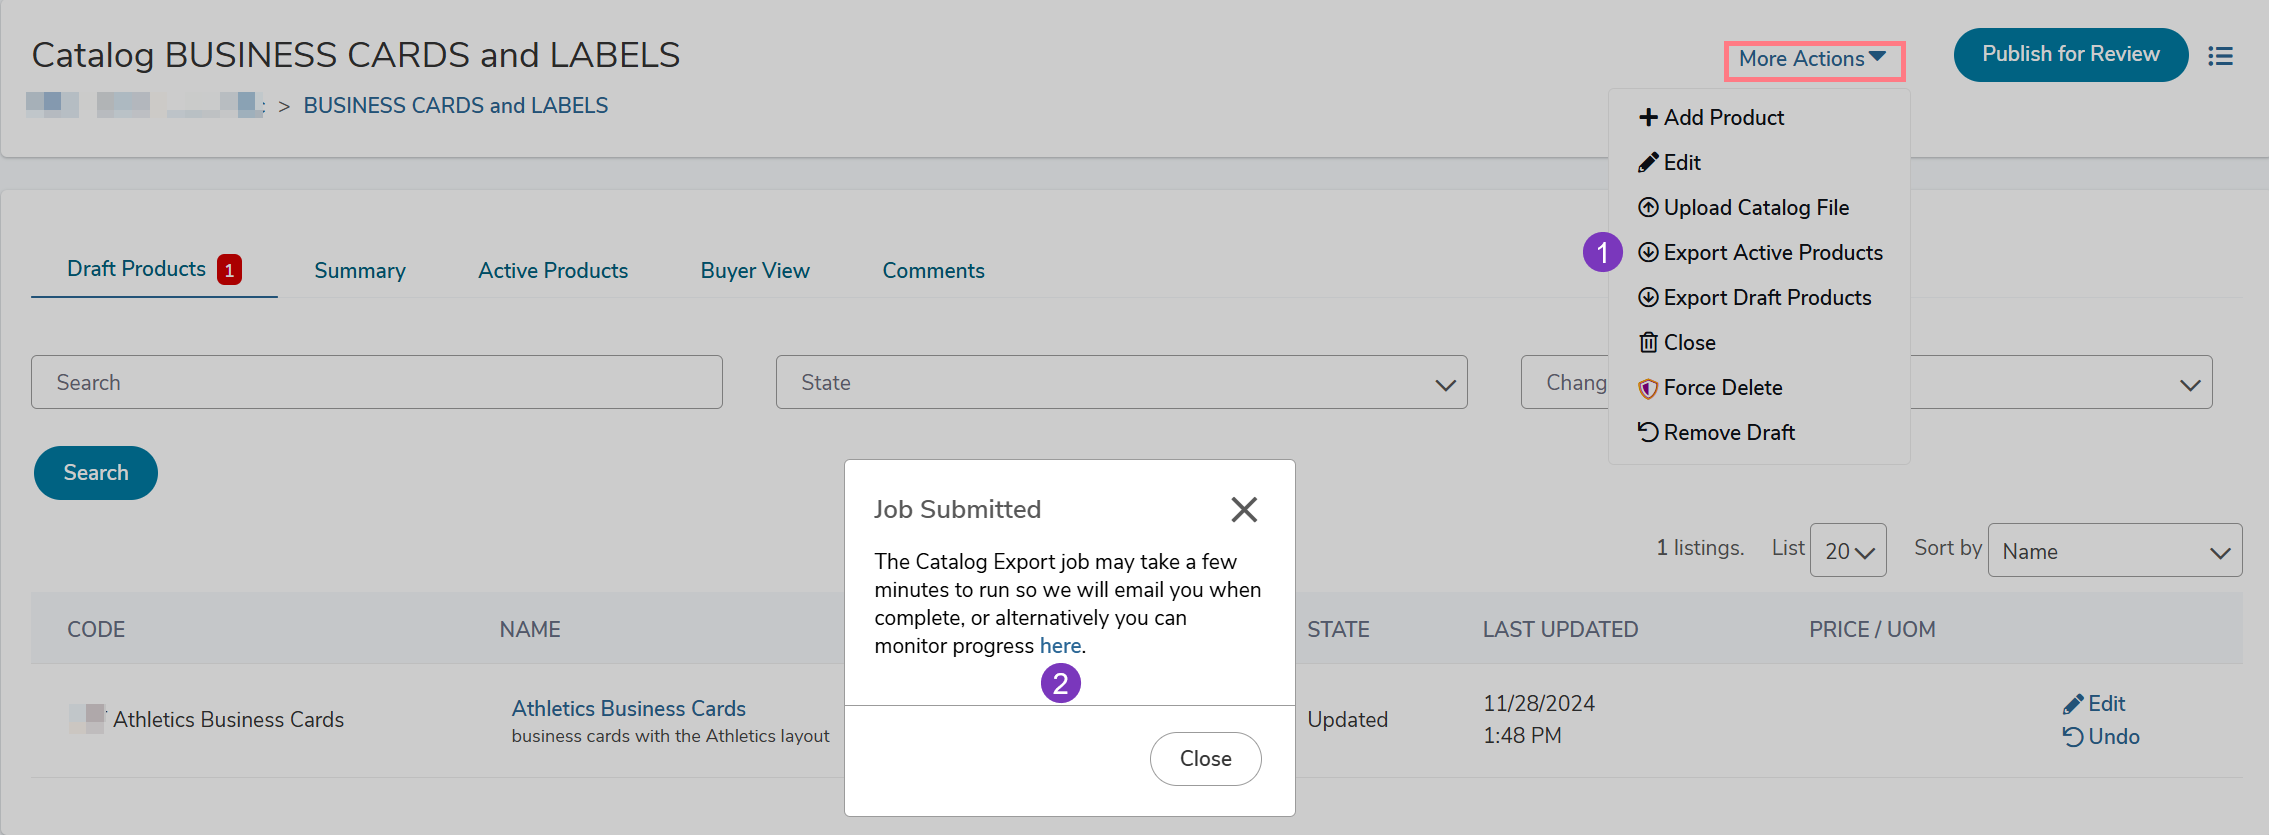2269x835 pixels.
Task: Click the Undo arrow icon in product row
Action: tap(2073, 737)
